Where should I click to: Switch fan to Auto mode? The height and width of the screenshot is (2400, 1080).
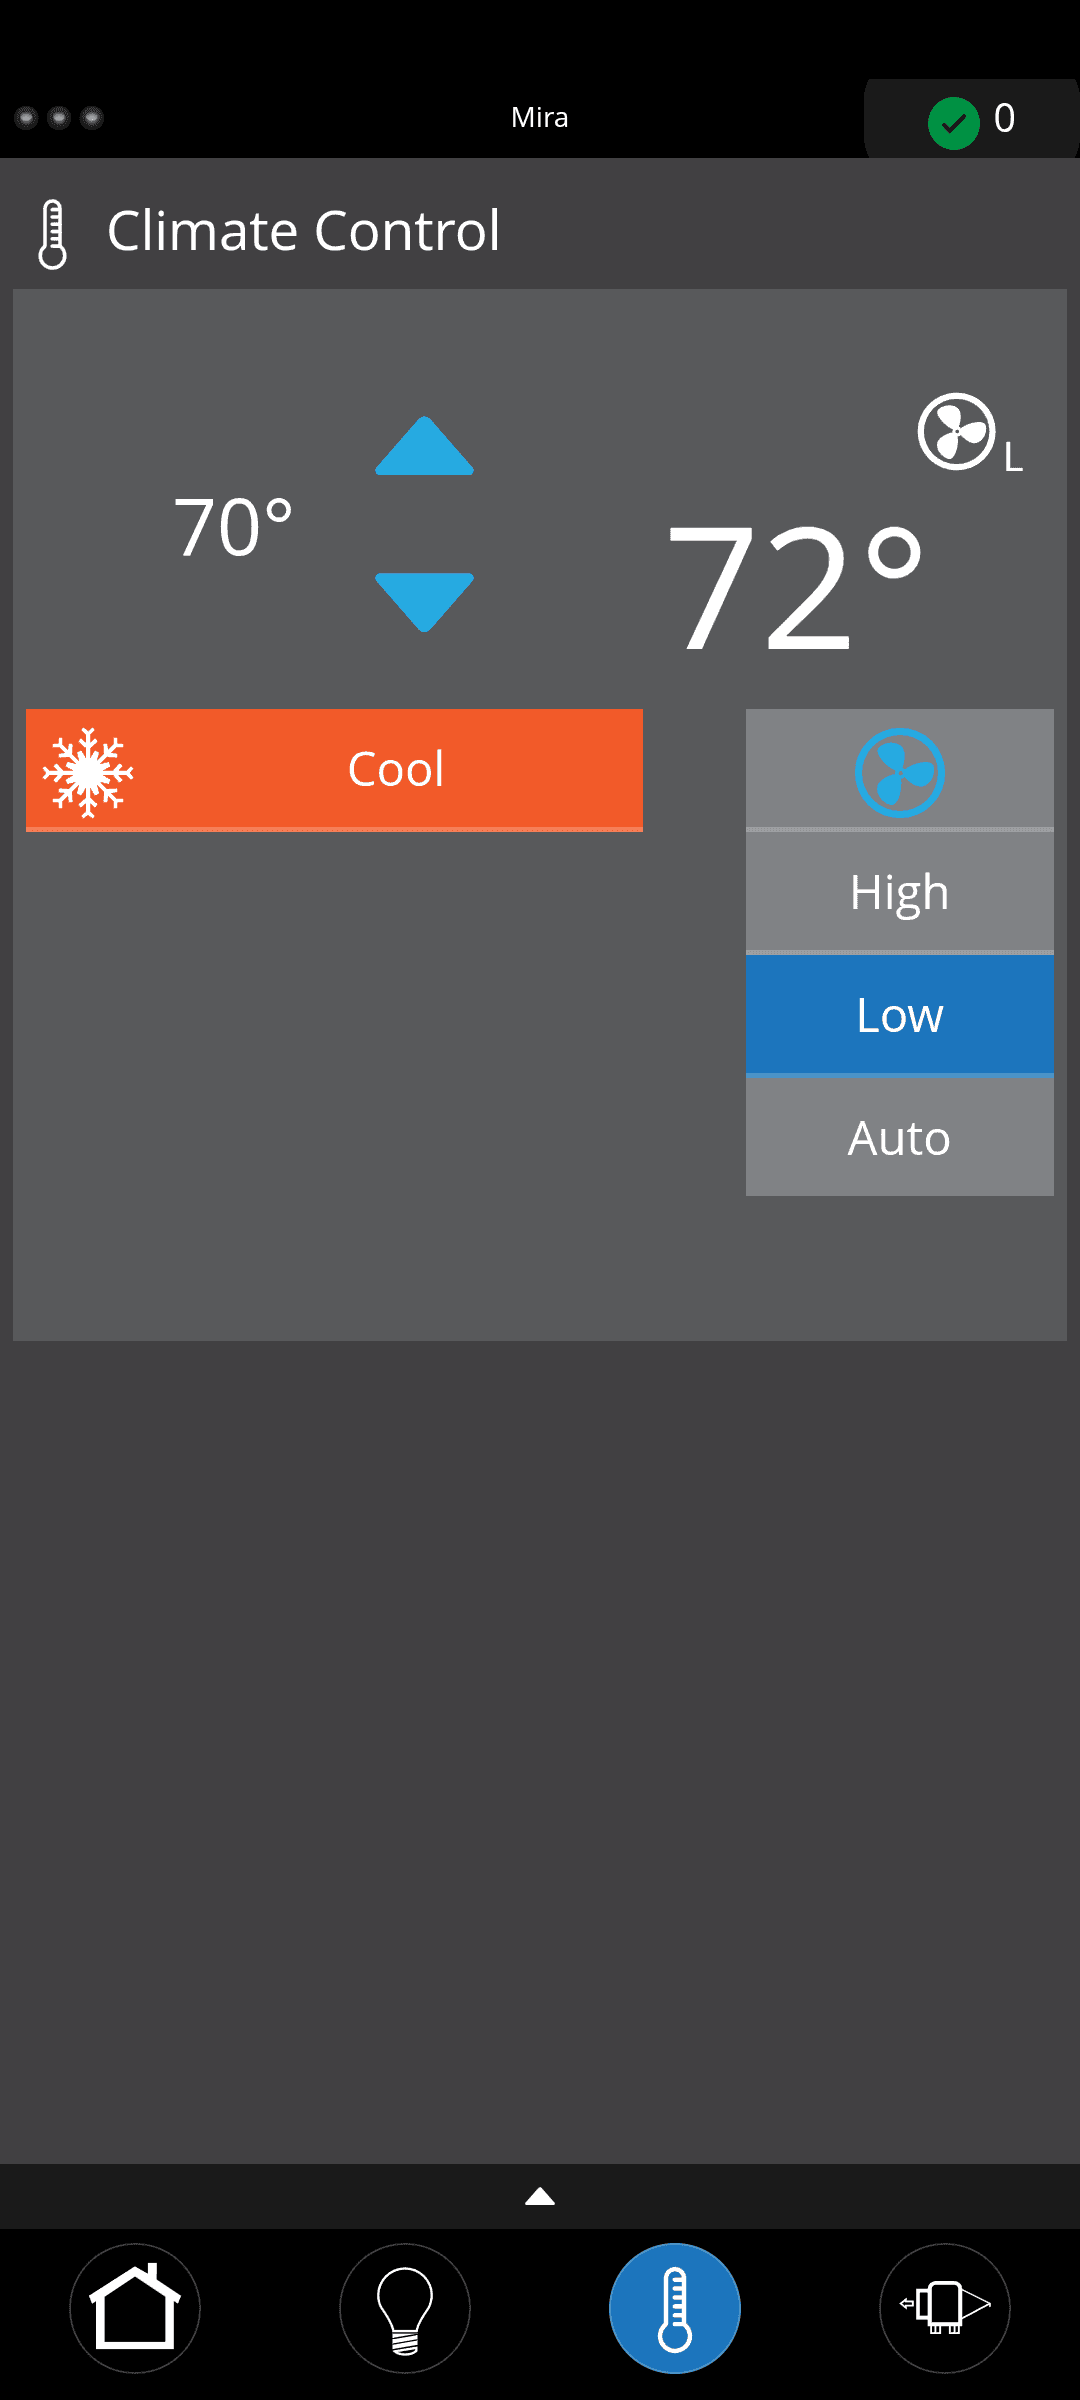pyautogui.click(x=899, y=1138)
